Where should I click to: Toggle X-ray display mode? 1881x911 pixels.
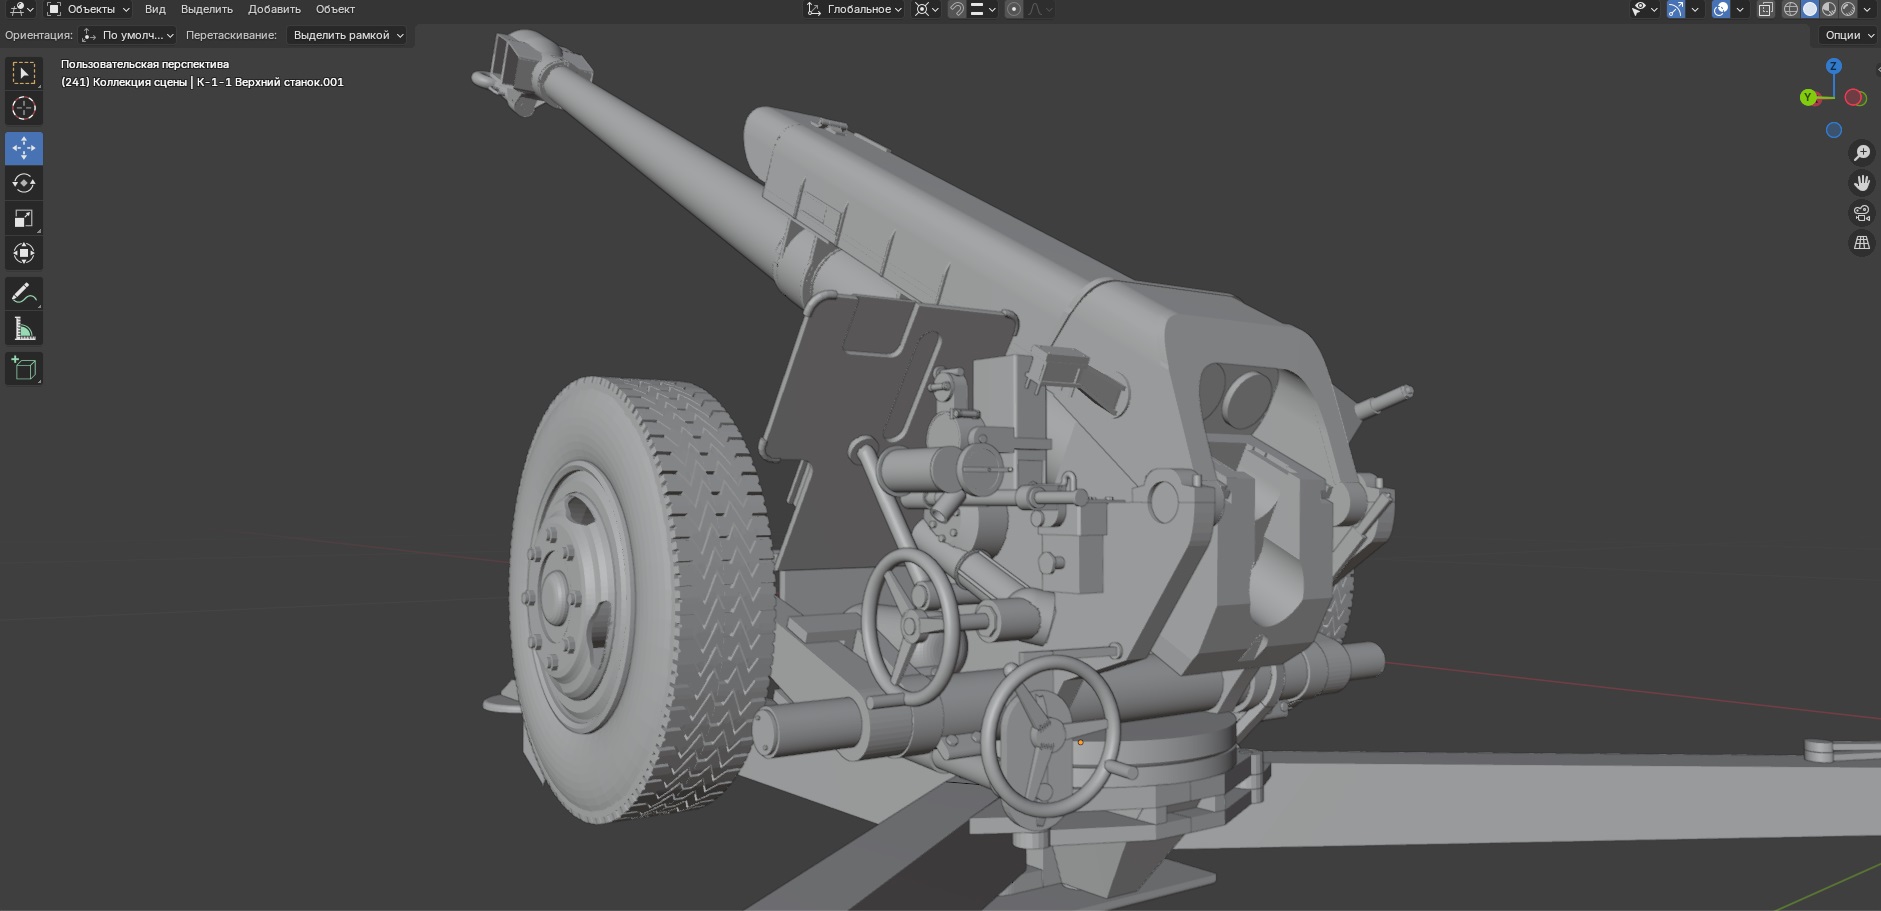pos(1766,9)
